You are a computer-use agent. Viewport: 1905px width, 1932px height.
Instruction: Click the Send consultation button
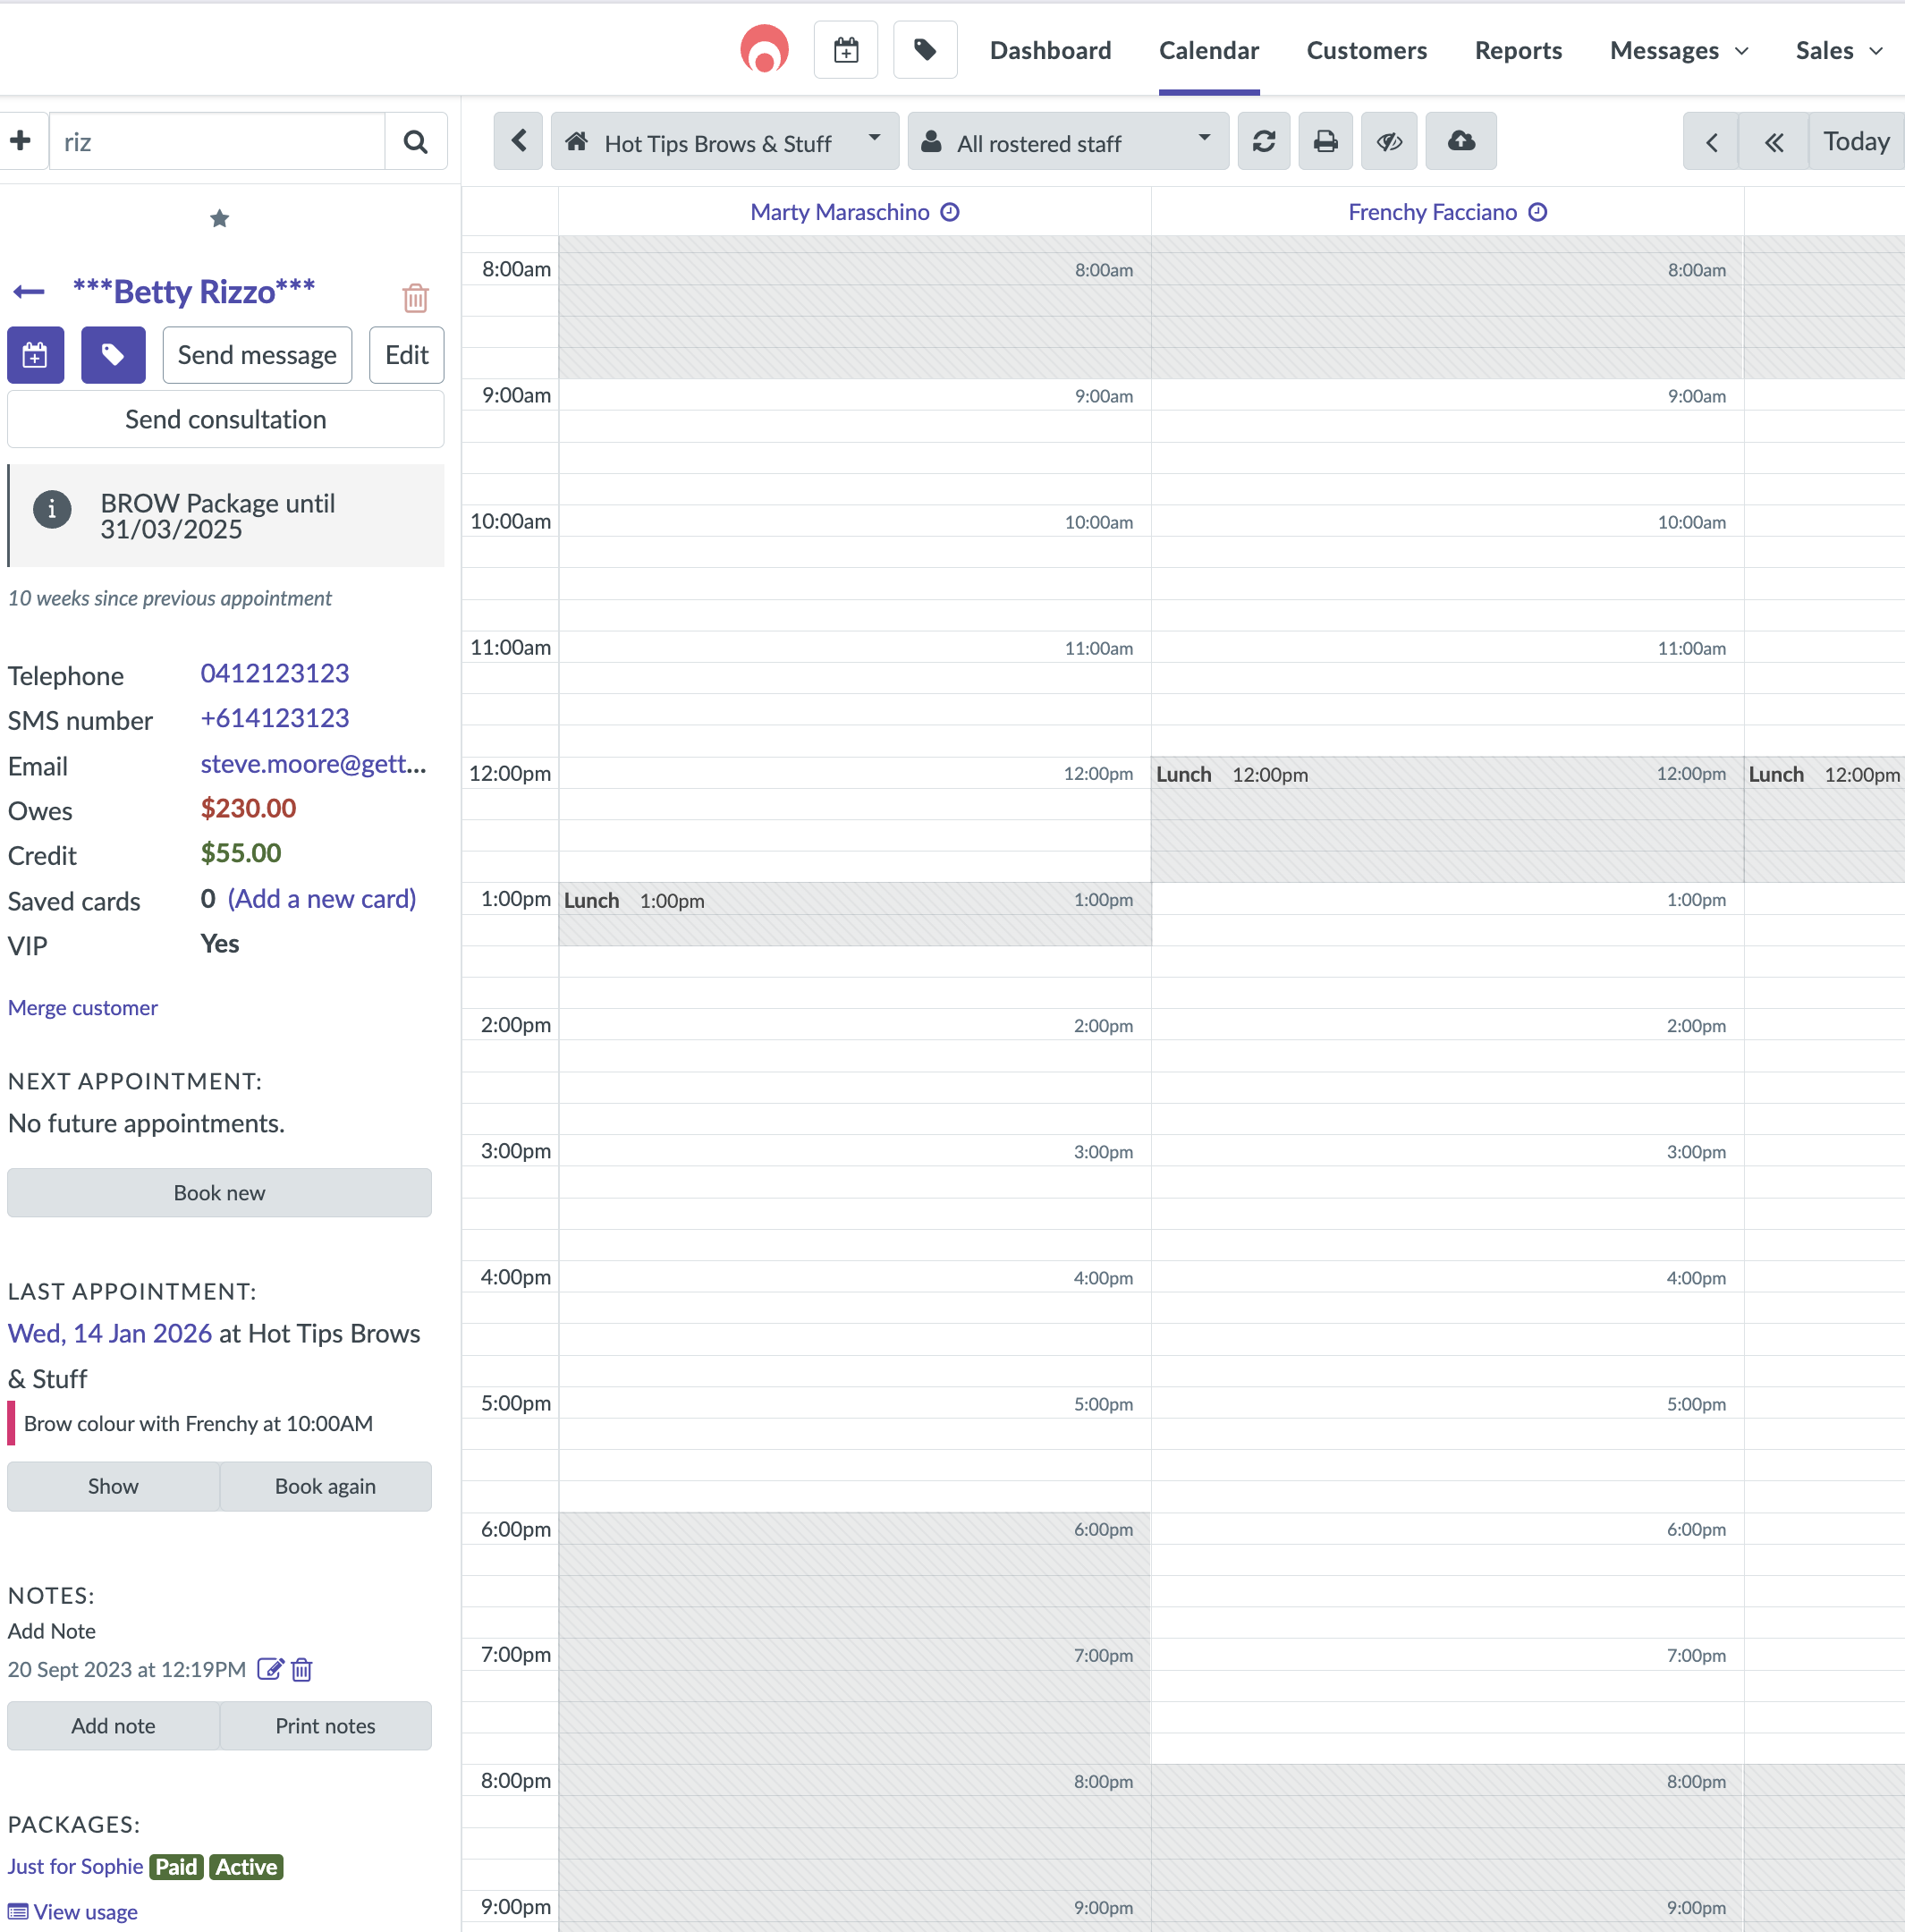(x=225, y=419)
